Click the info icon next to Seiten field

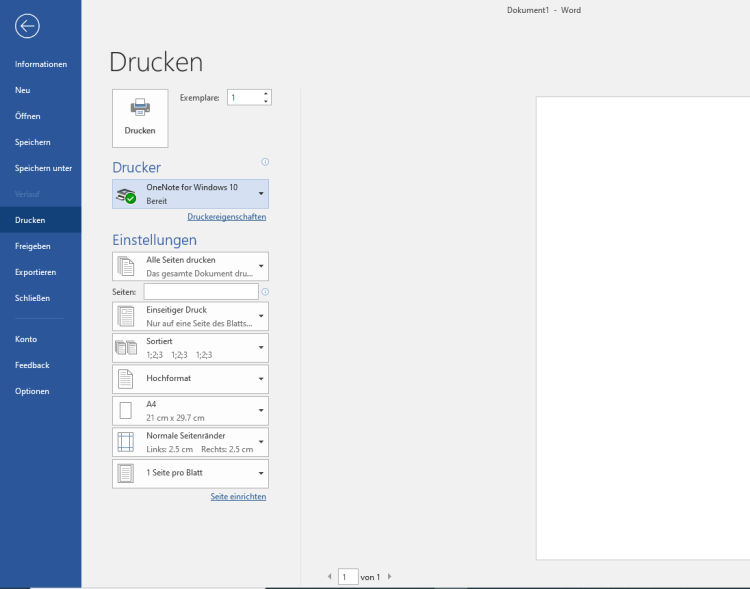click(265, 292)
